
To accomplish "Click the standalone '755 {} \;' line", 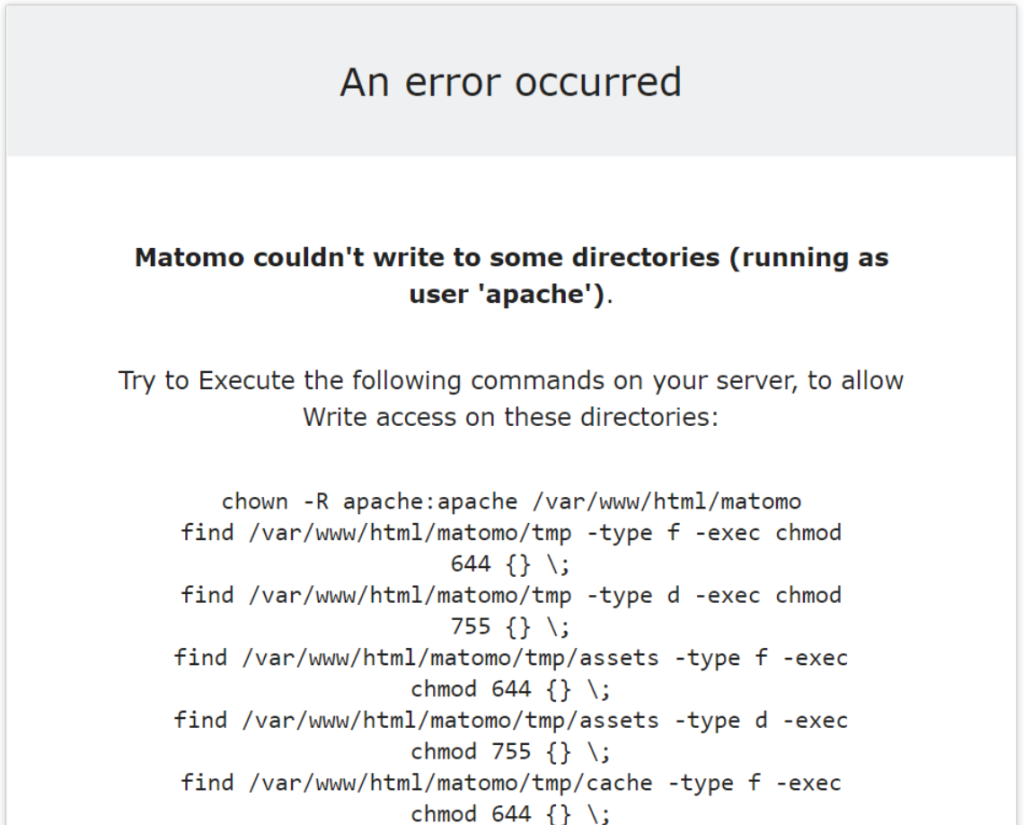I will 511,627.
